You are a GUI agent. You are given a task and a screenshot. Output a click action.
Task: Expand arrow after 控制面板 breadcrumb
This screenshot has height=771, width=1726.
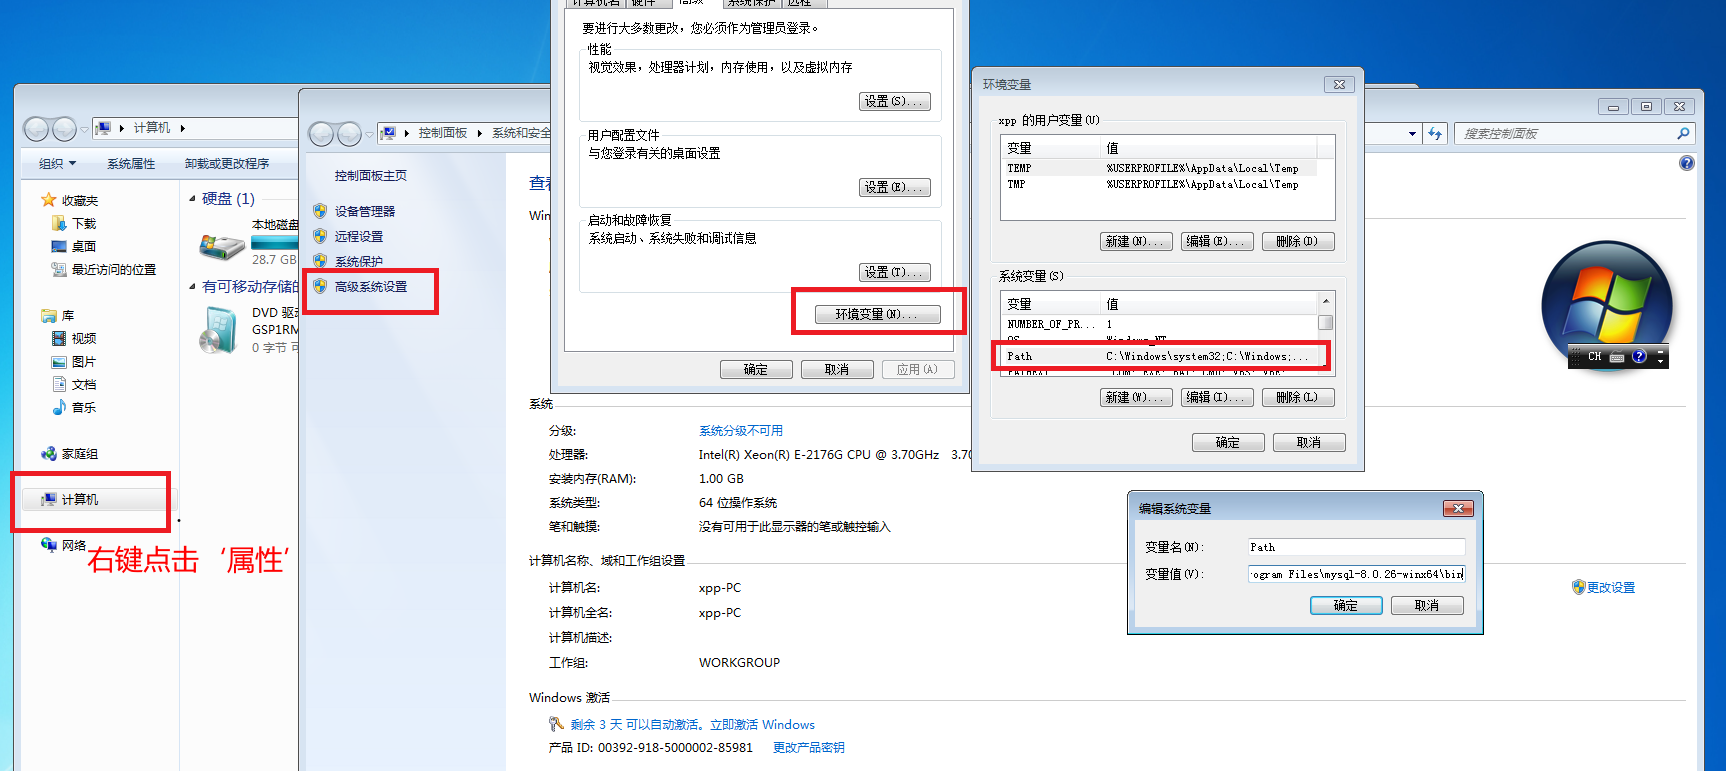pyautogui.click(x=480, y=133)
